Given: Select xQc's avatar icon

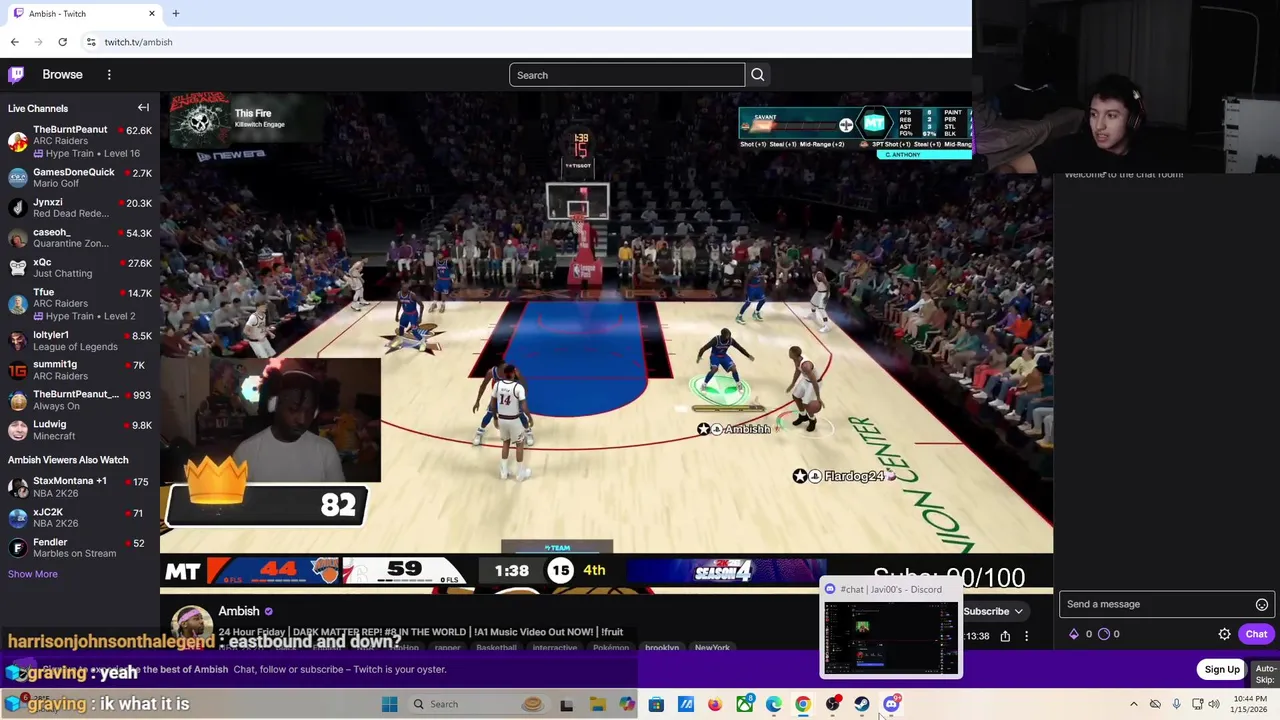Looking at the screenshot, I should (17, 268).
